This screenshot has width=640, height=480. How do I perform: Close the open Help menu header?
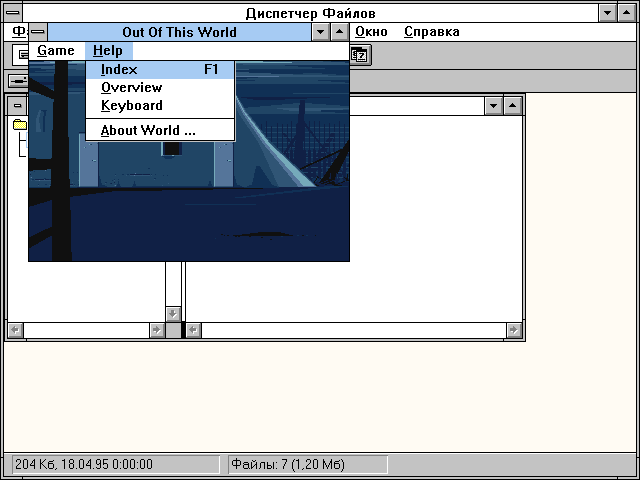(x=108, y=51)
